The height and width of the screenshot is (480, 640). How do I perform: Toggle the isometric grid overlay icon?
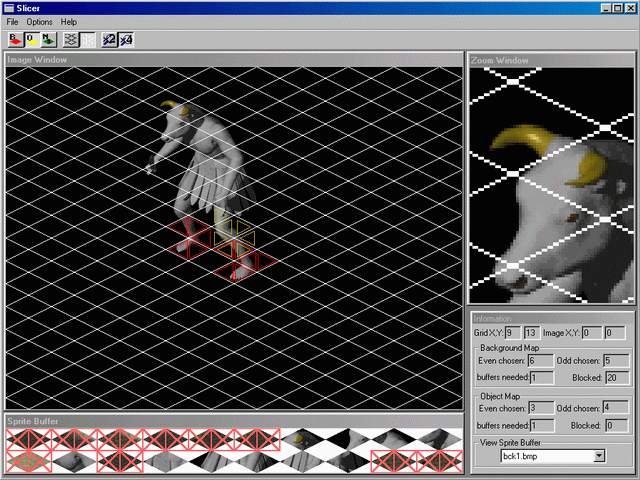[71, 39]
